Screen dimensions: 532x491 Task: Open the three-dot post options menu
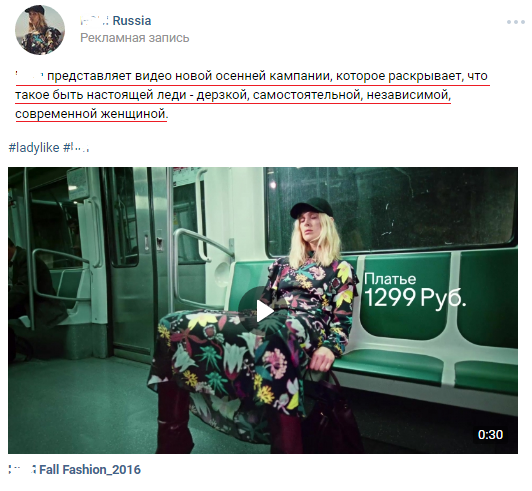pyautogui.click(x=516, y=22)
